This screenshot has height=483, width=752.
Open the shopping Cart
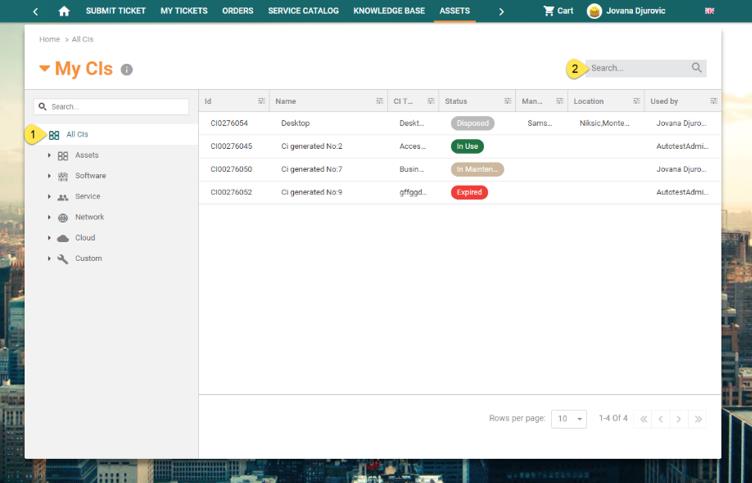coord(558,11)
